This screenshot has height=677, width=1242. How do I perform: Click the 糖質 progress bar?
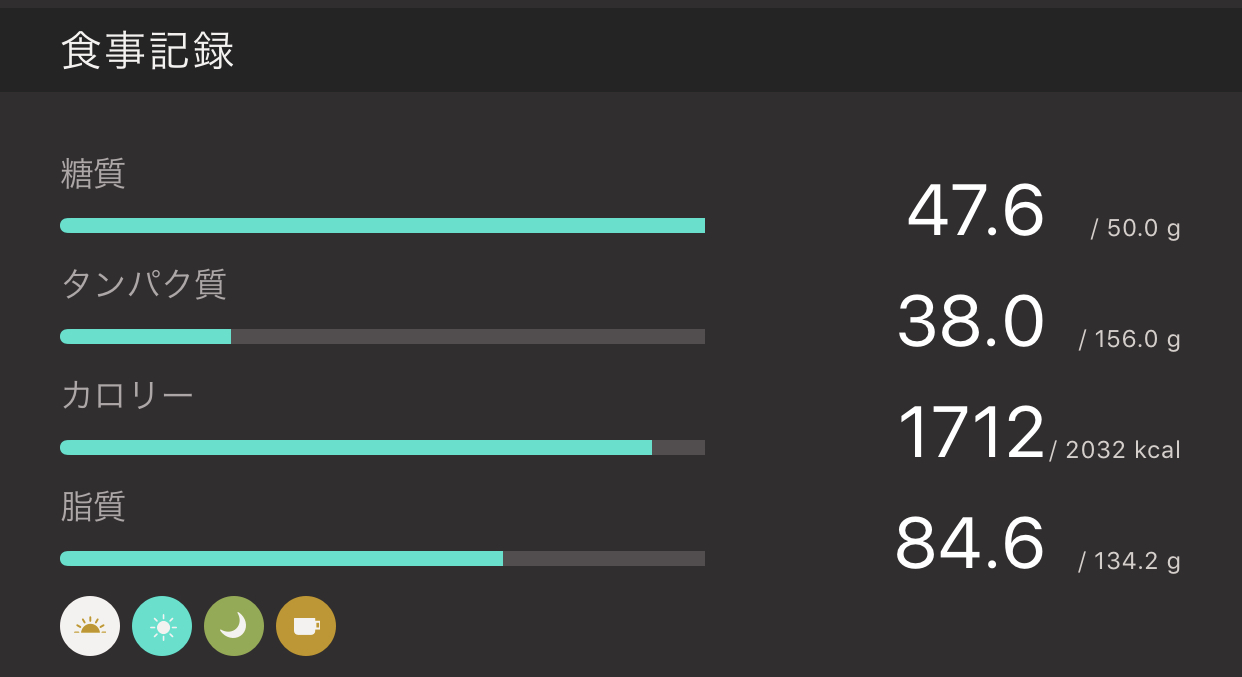coord(382,226)
